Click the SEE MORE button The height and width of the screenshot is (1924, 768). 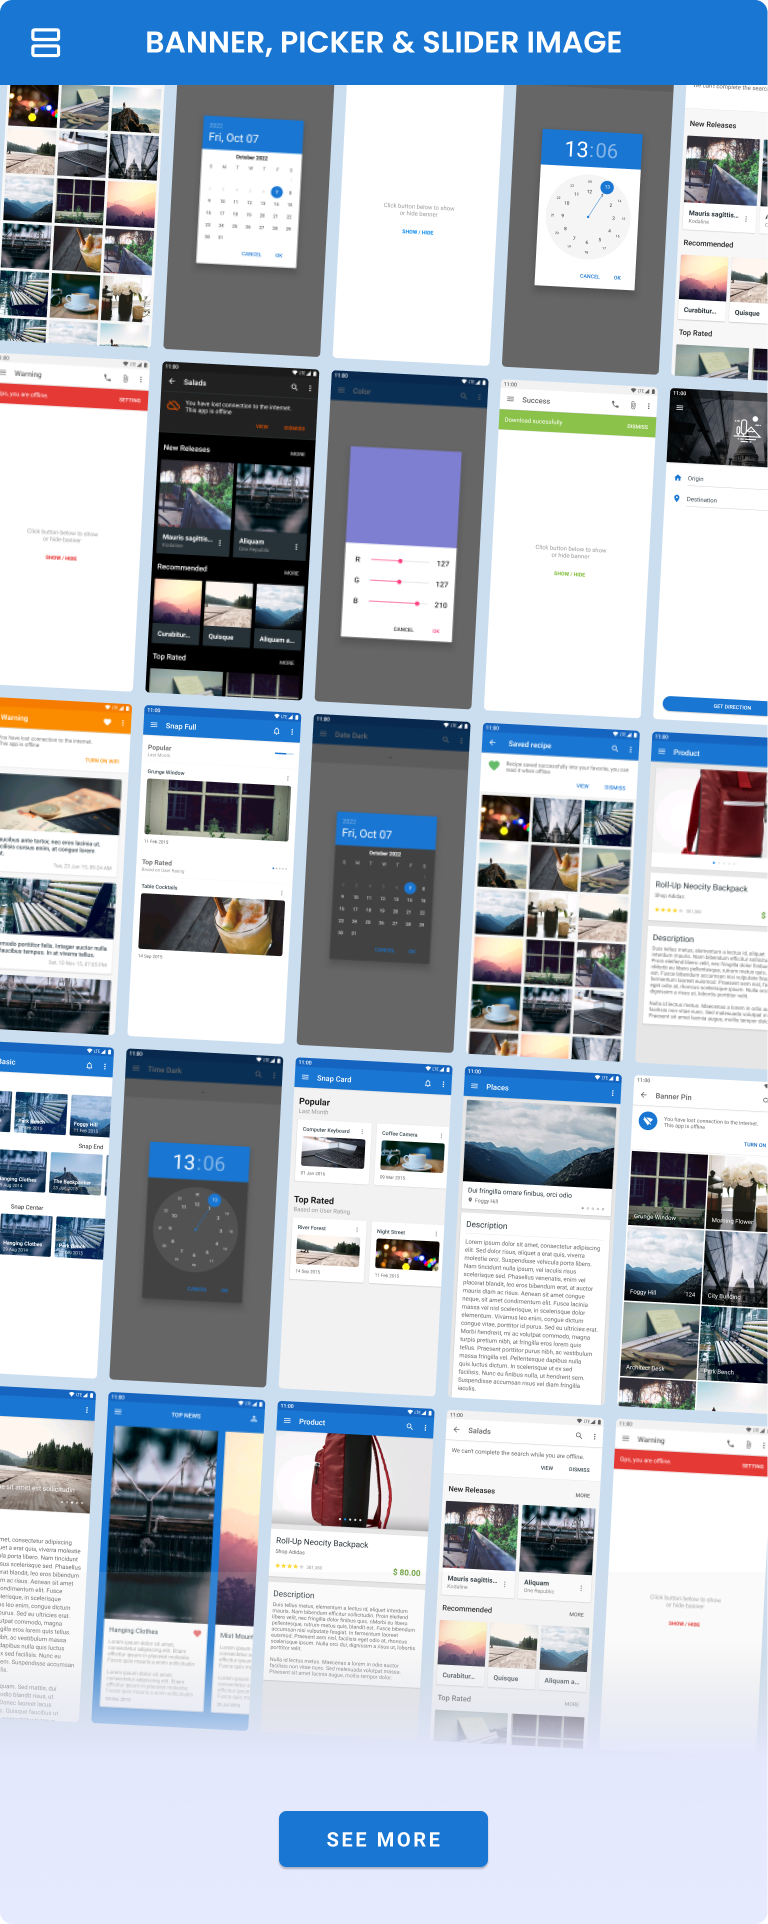tap(383, 1839)
